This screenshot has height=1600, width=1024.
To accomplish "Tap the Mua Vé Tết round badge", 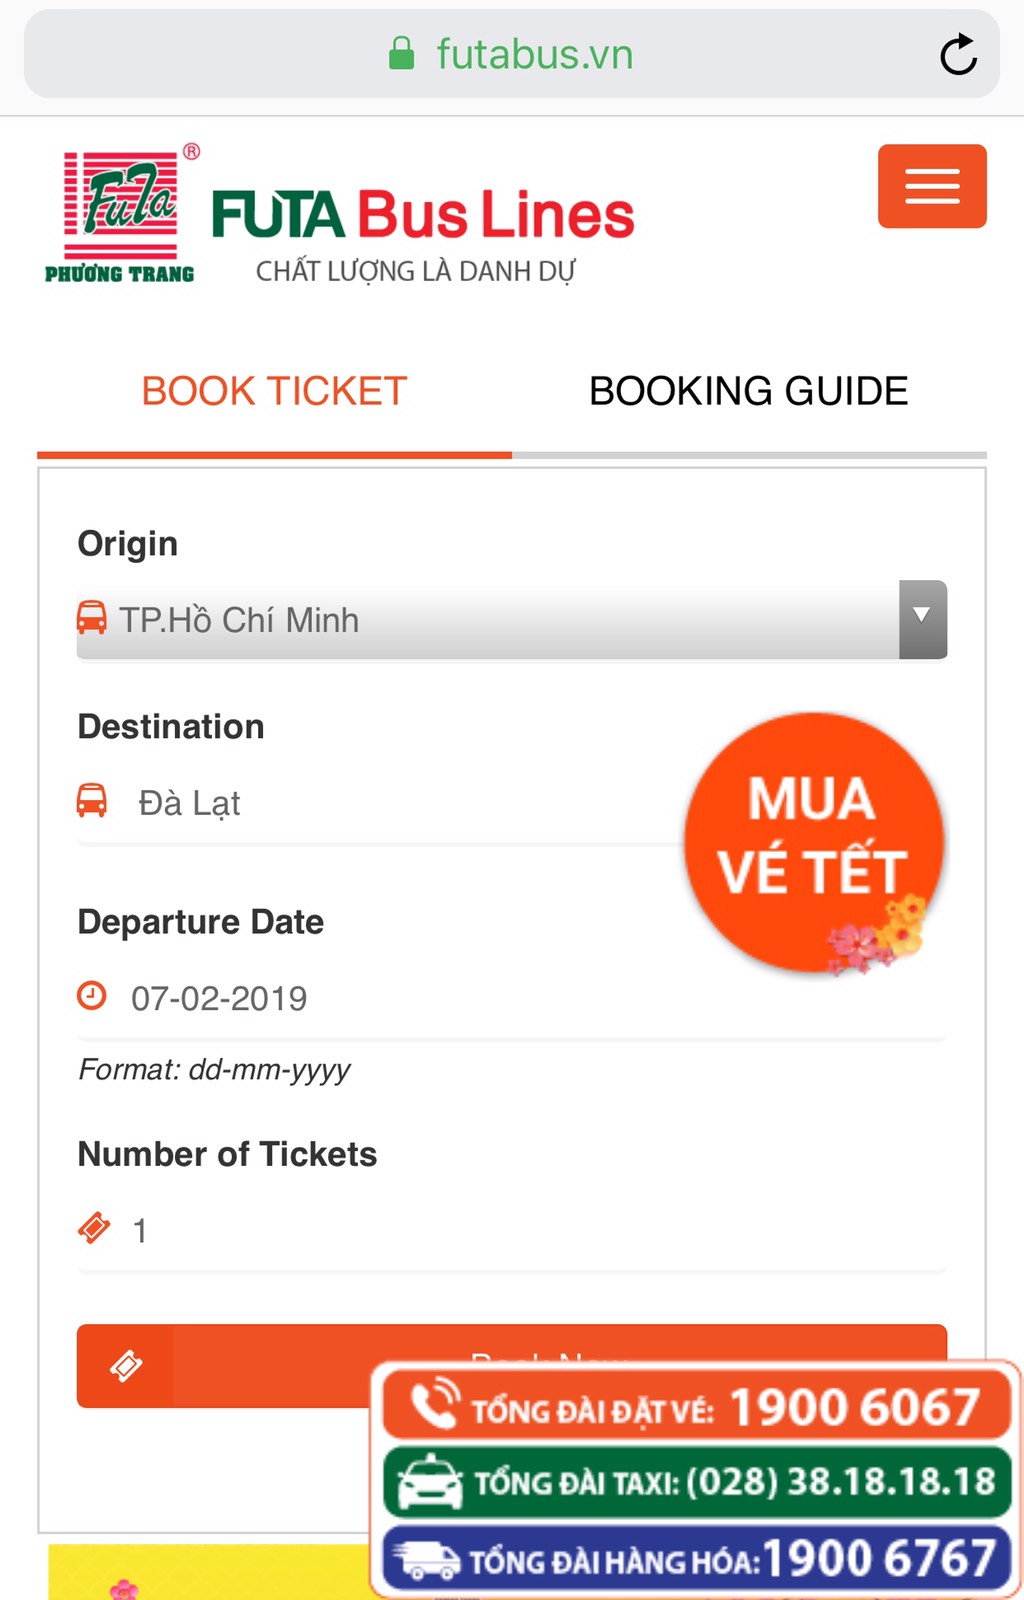I will click(x=814, y=842).
